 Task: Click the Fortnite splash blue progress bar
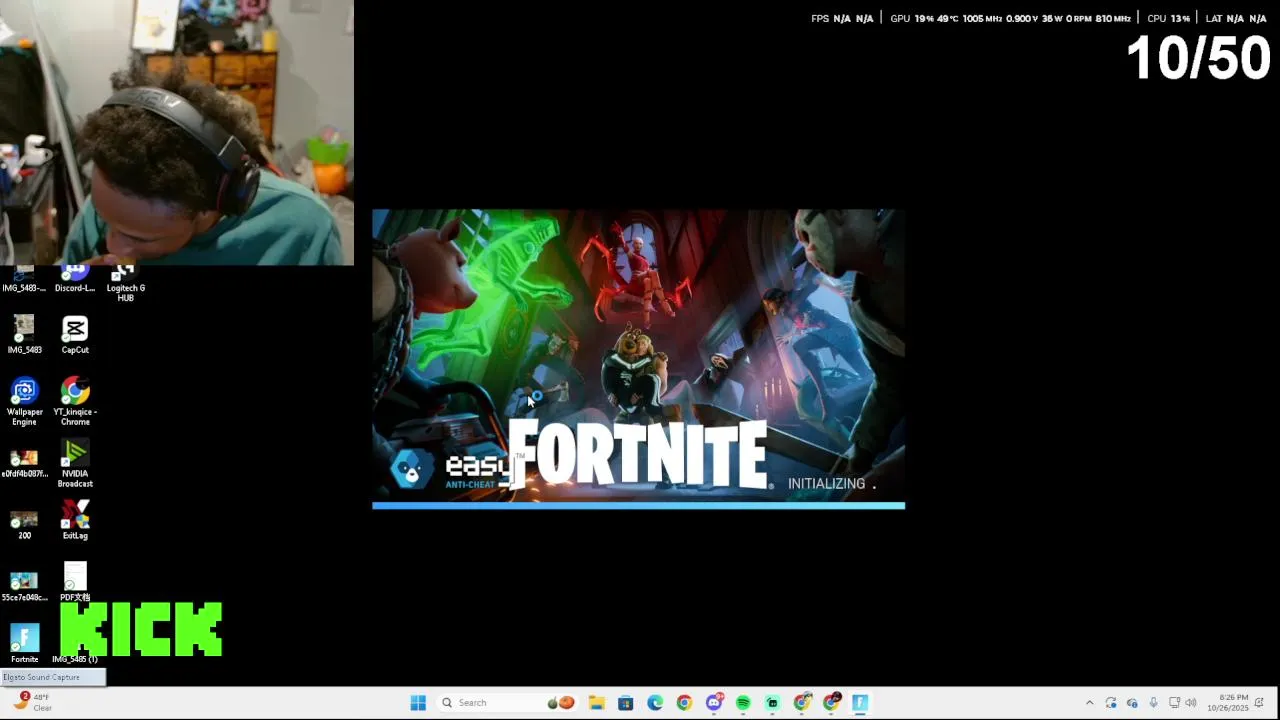[638, 506]
